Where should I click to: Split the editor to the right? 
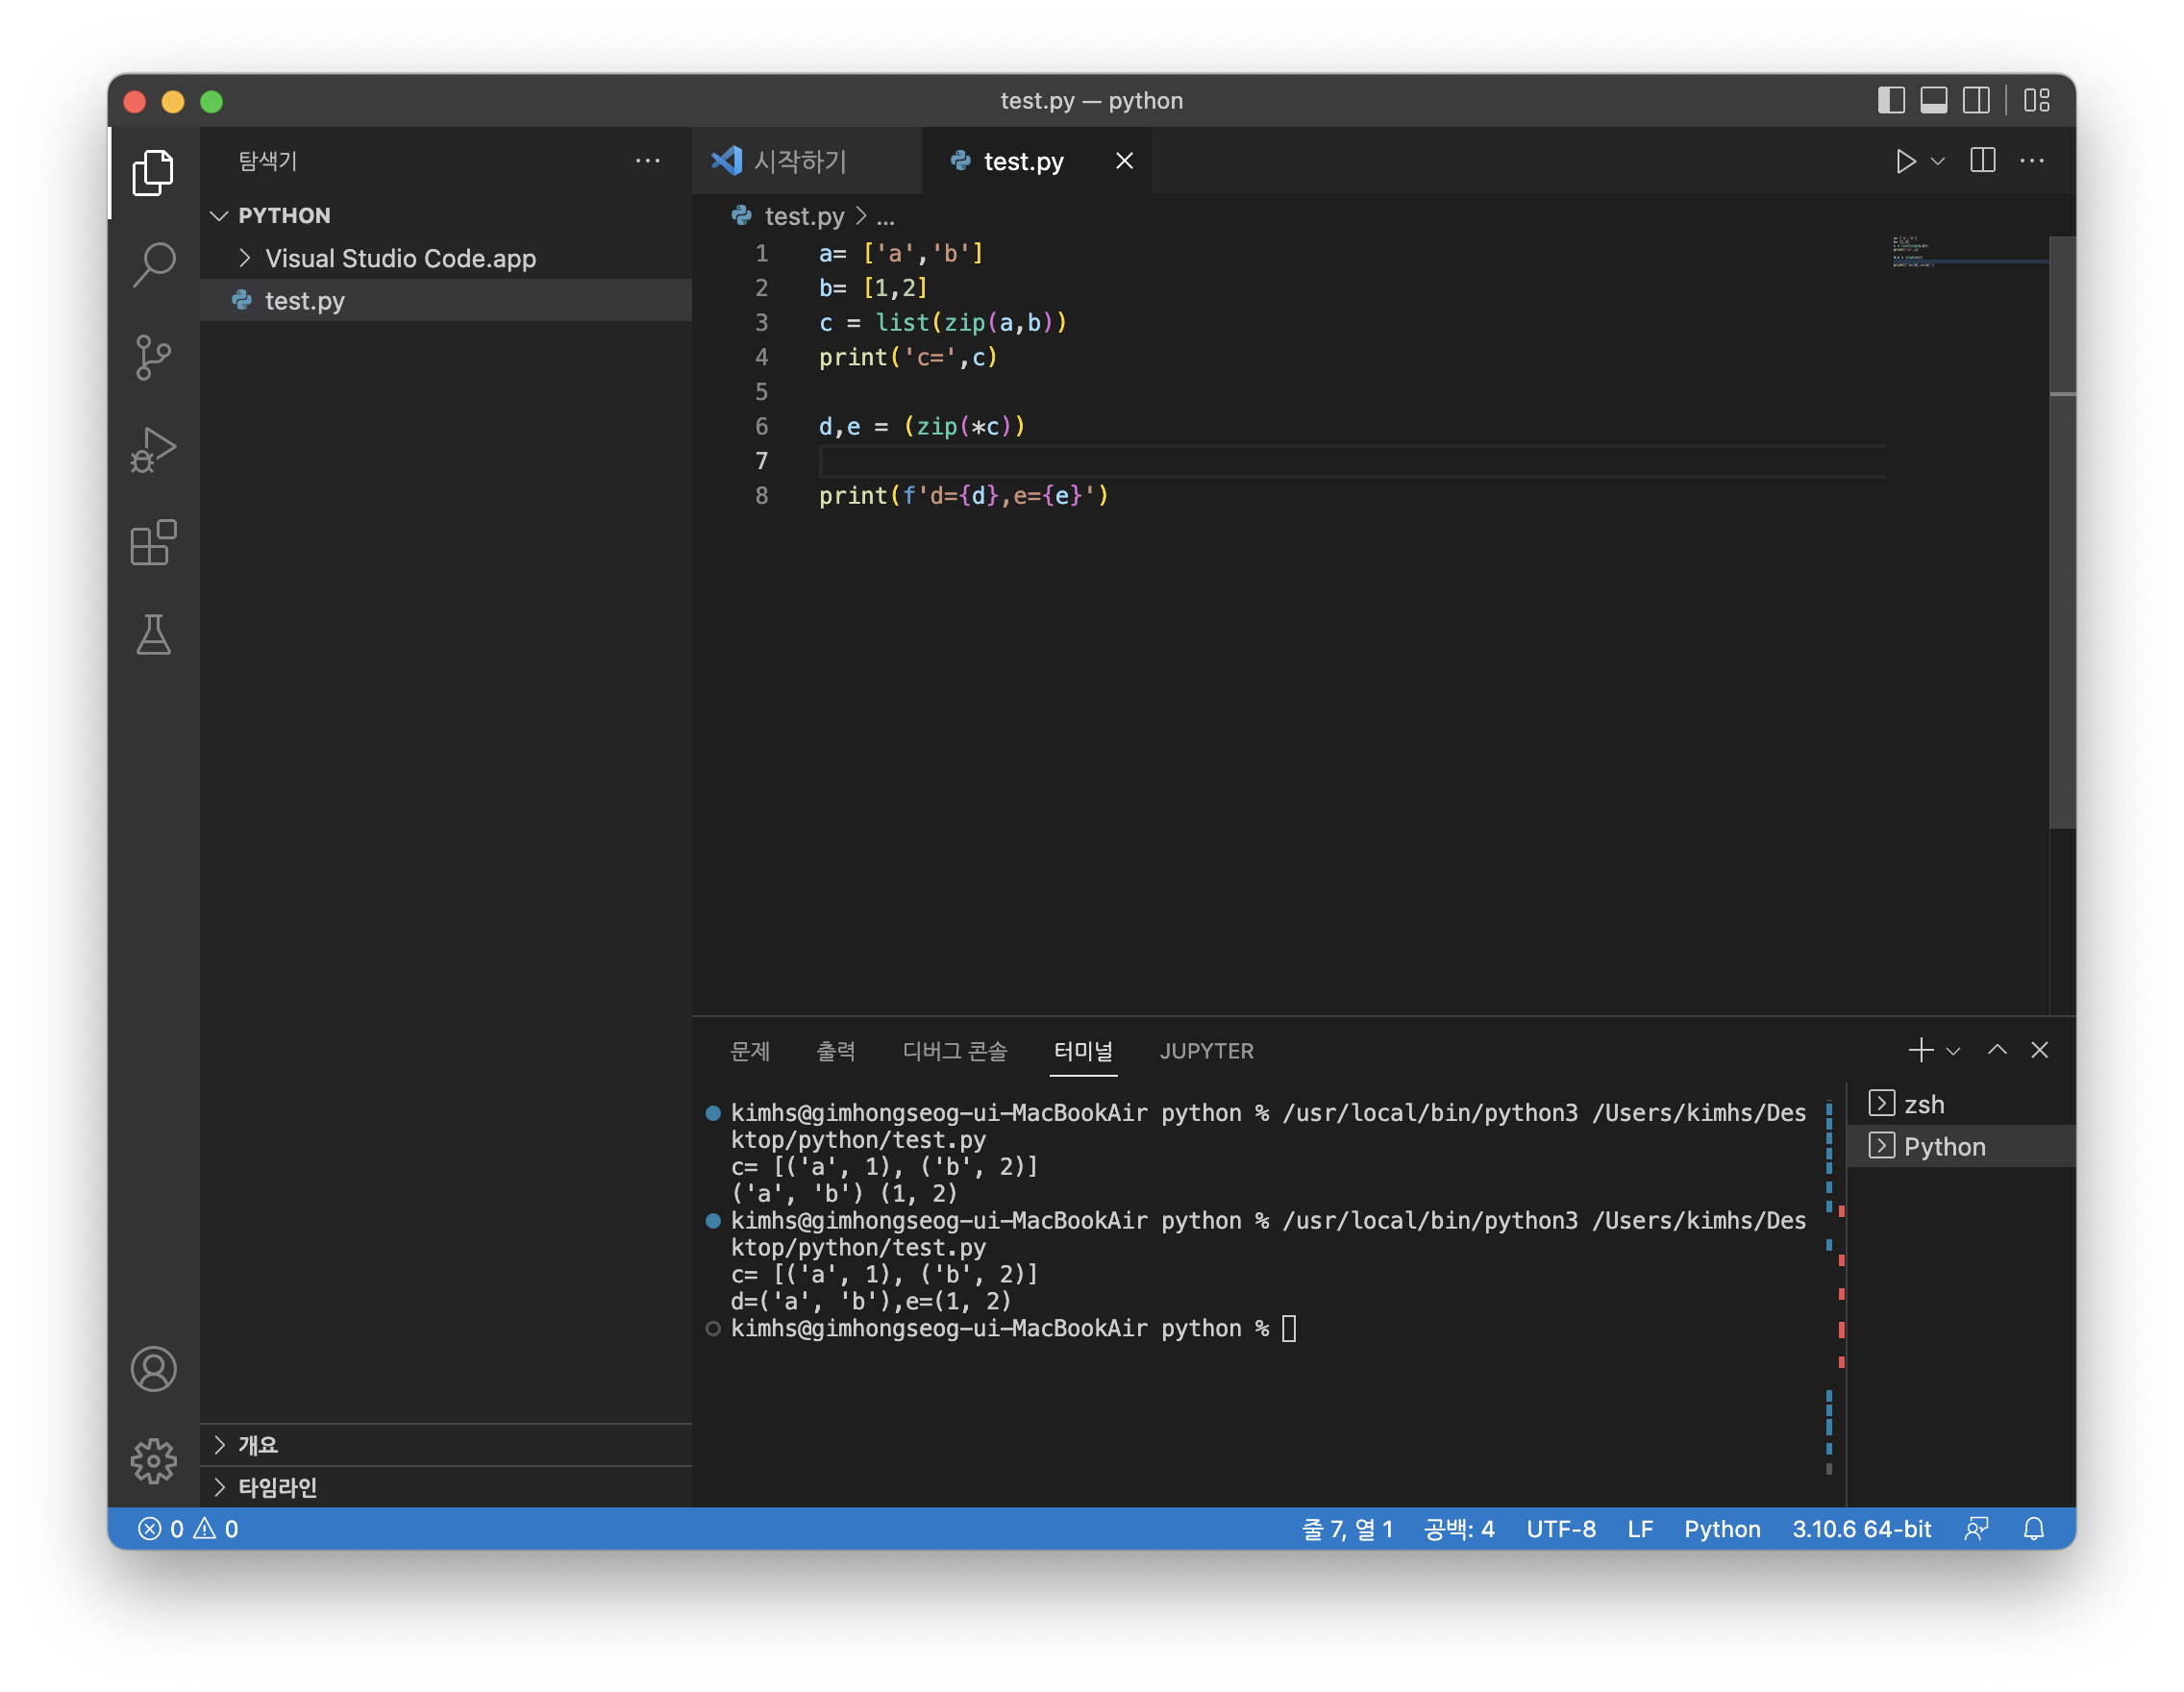click(x=1982, y=161)
